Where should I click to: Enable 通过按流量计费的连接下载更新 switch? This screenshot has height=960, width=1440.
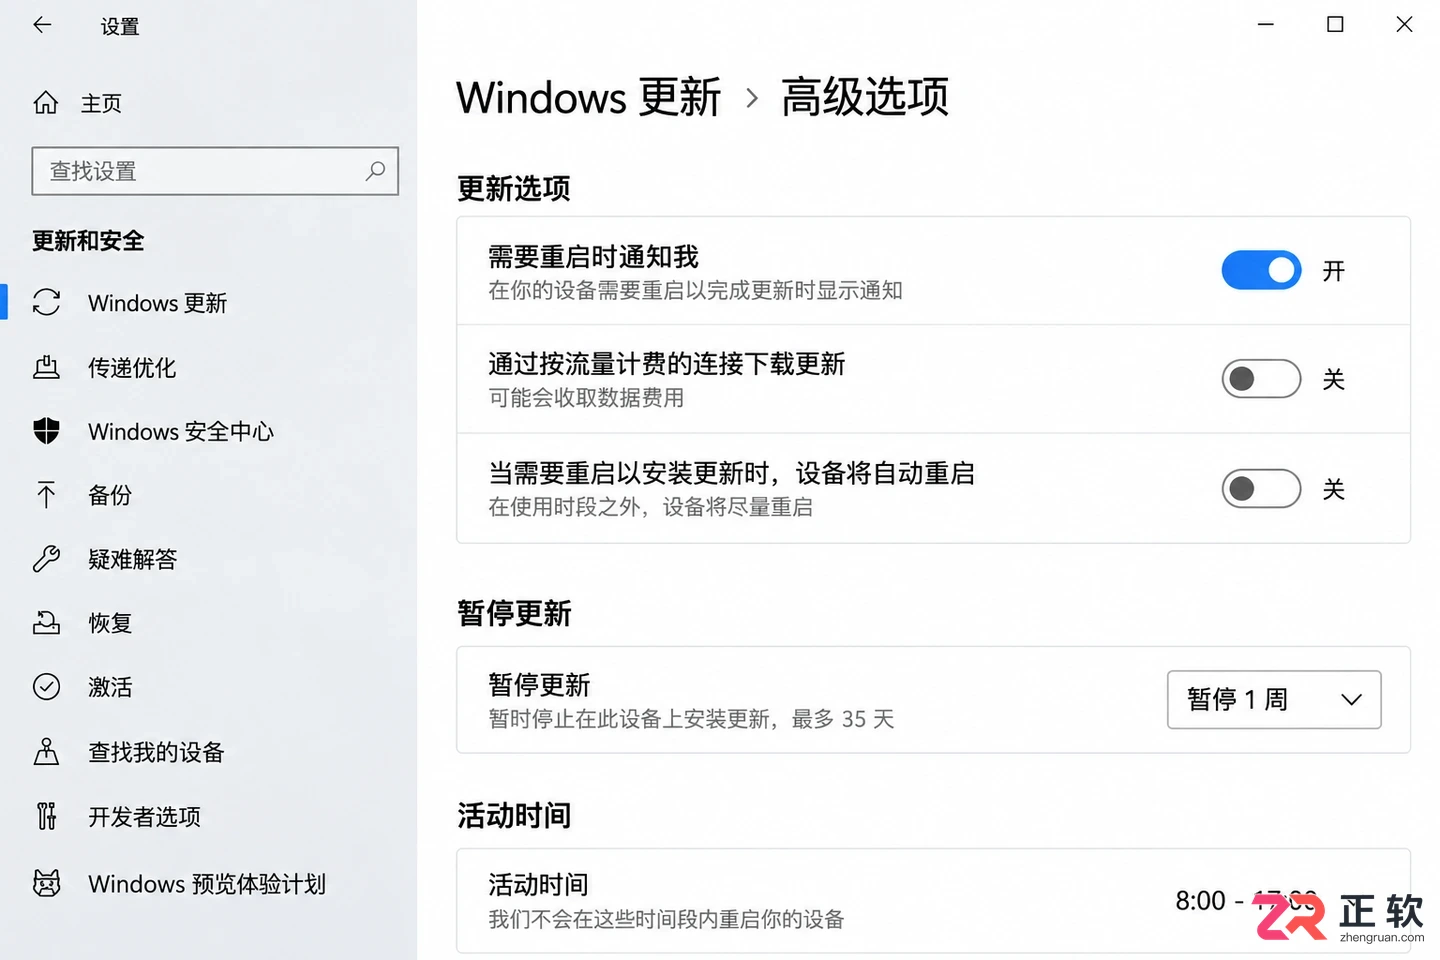pos(1261,379)
